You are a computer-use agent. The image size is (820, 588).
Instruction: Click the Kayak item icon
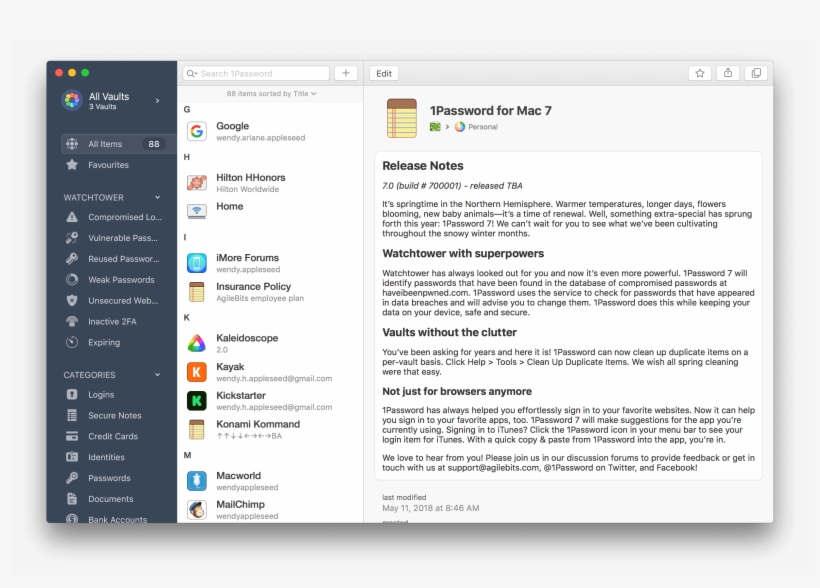(x=197, y=372)
